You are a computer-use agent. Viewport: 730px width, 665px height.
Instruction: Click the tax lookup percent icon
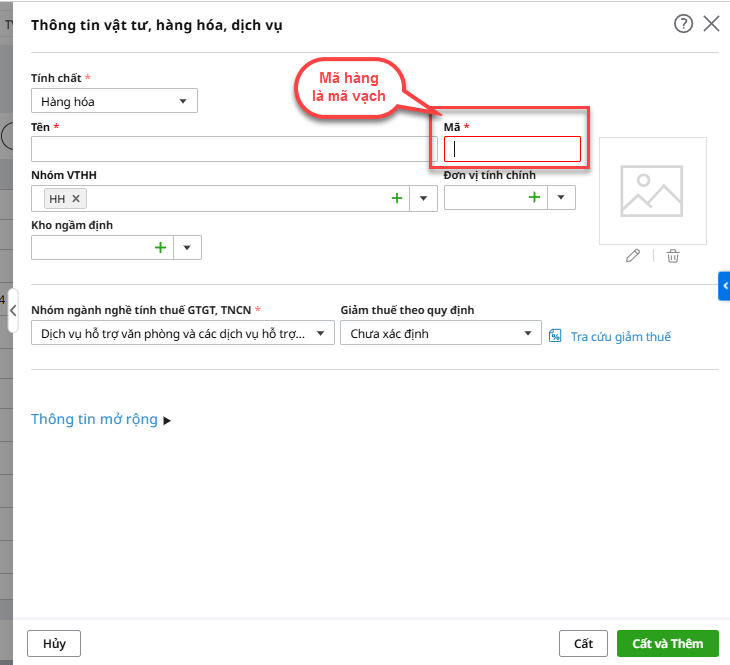pos(556,336)
